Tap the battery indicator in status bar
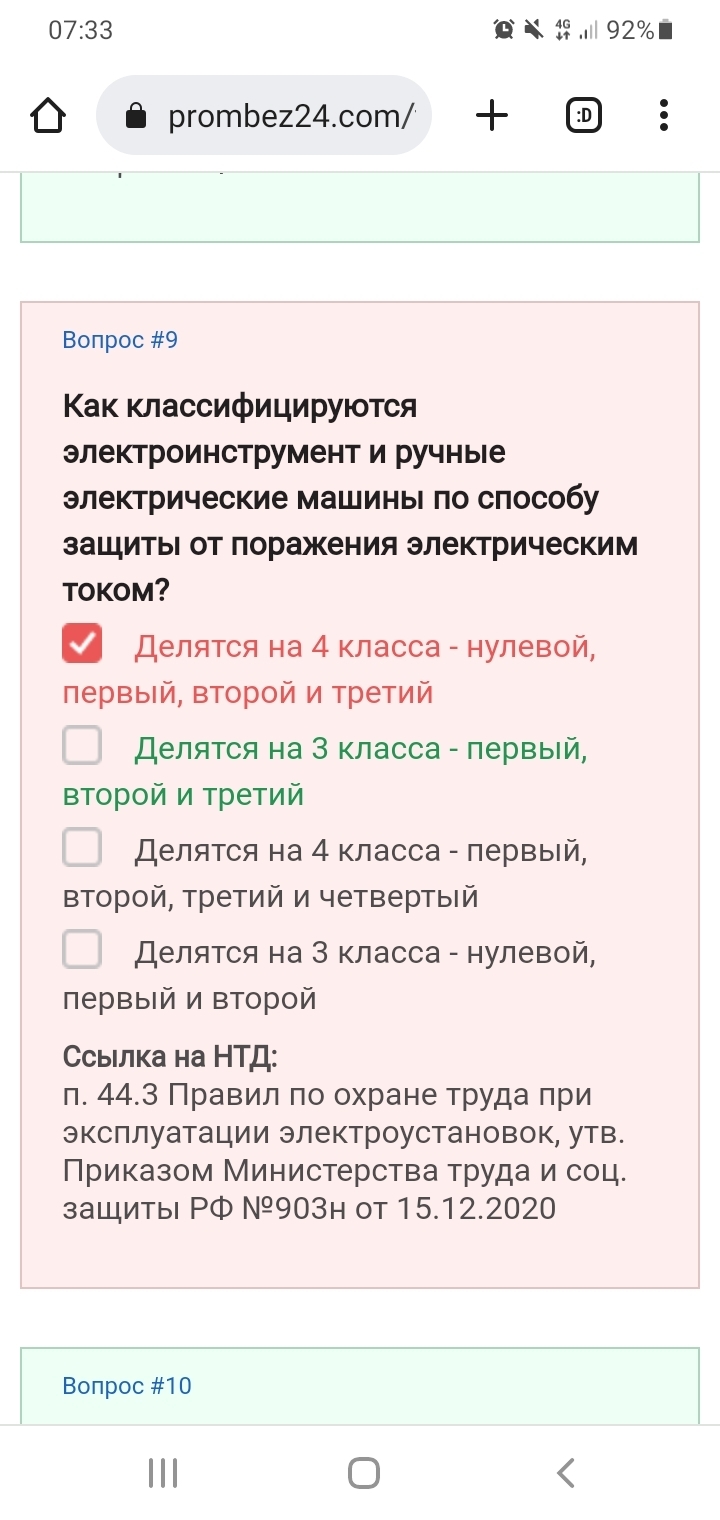The width and height of the screenshot is (720, 1520). point(666,30)
